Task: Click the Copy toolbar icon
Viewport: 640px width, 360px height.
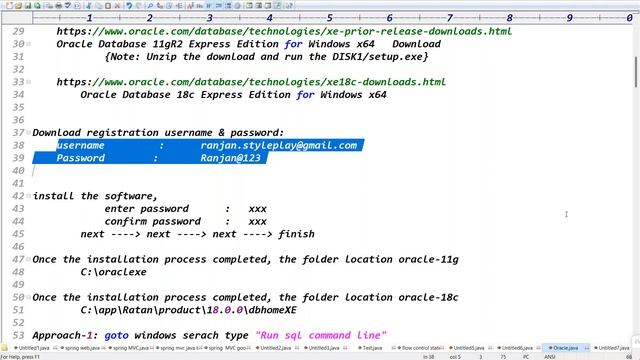Action: click(x=98, y=6)
